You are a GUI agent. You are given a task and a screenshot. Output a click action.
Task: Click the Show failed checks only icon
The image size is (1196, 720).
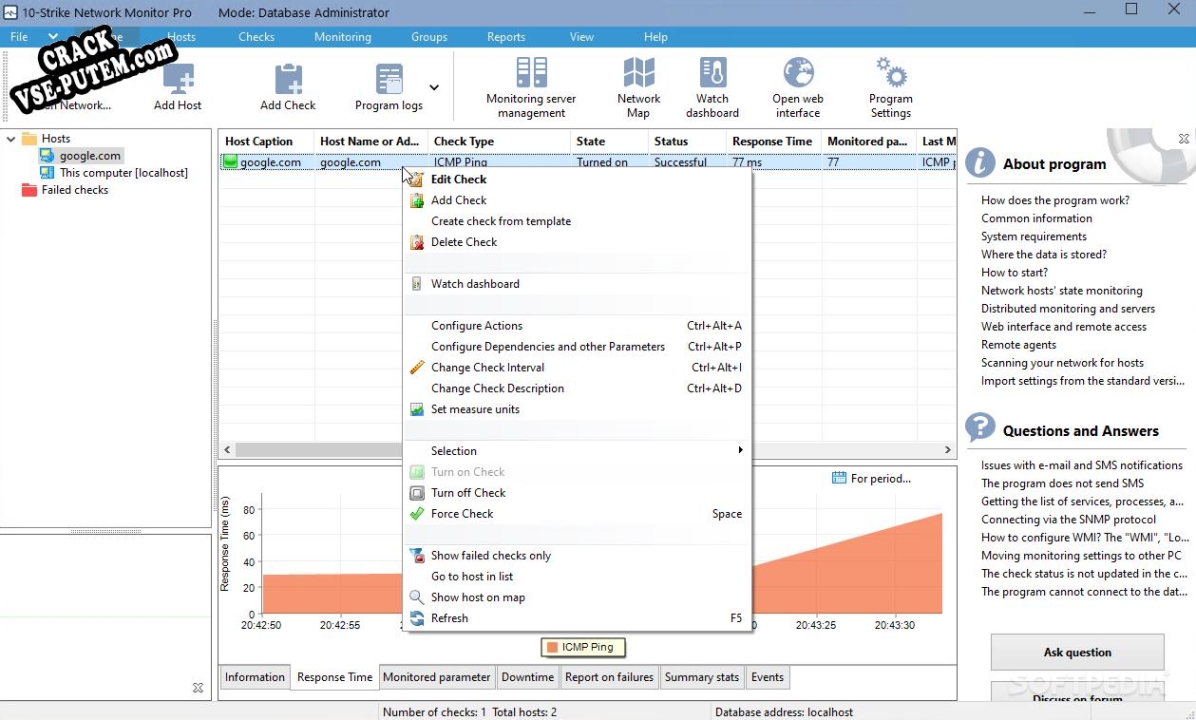tap(416, 556)
